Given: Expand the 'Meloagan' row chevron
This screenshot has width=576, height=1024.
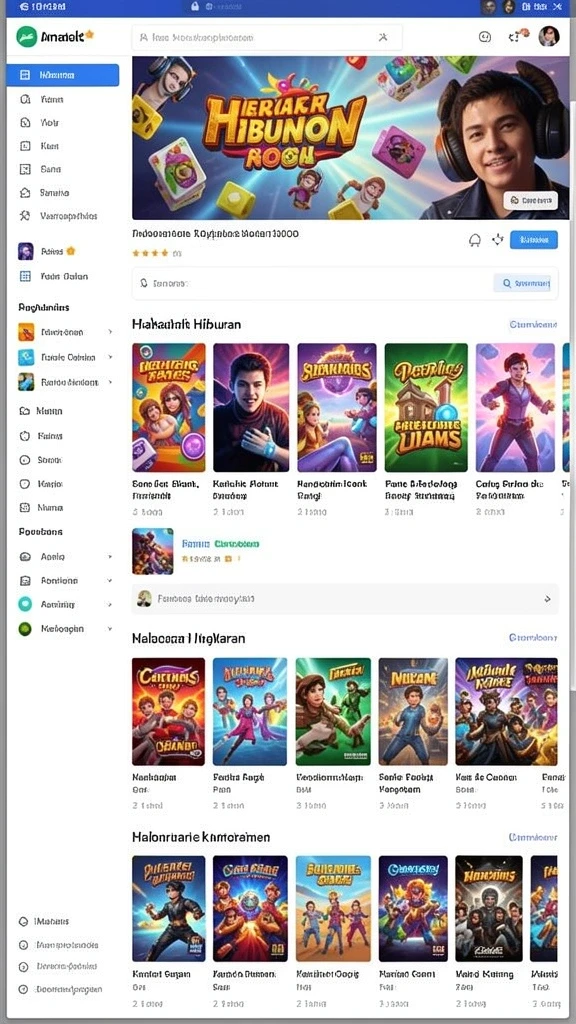Looking at the screenshot, I should pyautogui.click(x=110, y=628).
